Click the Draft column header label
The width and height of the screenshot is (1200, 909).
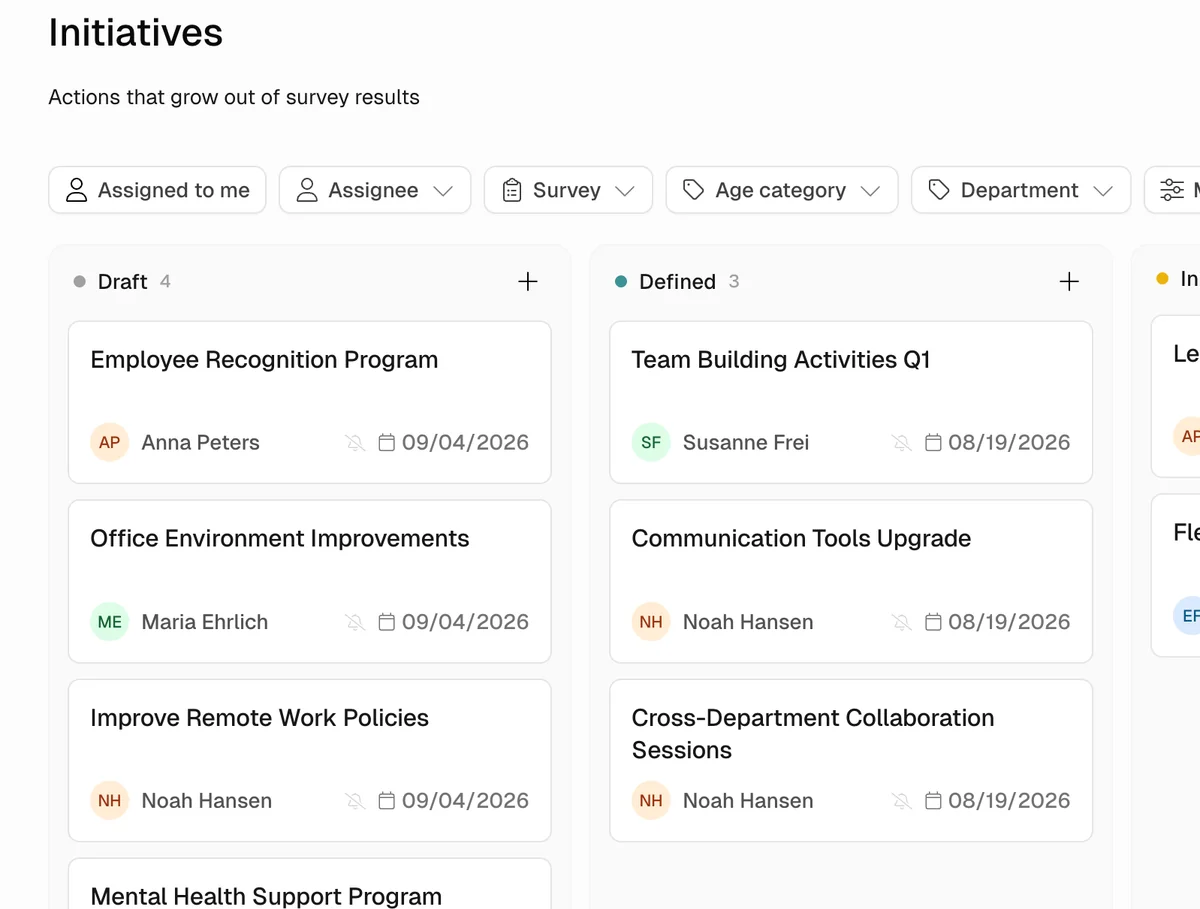click(x=122, y=282)
